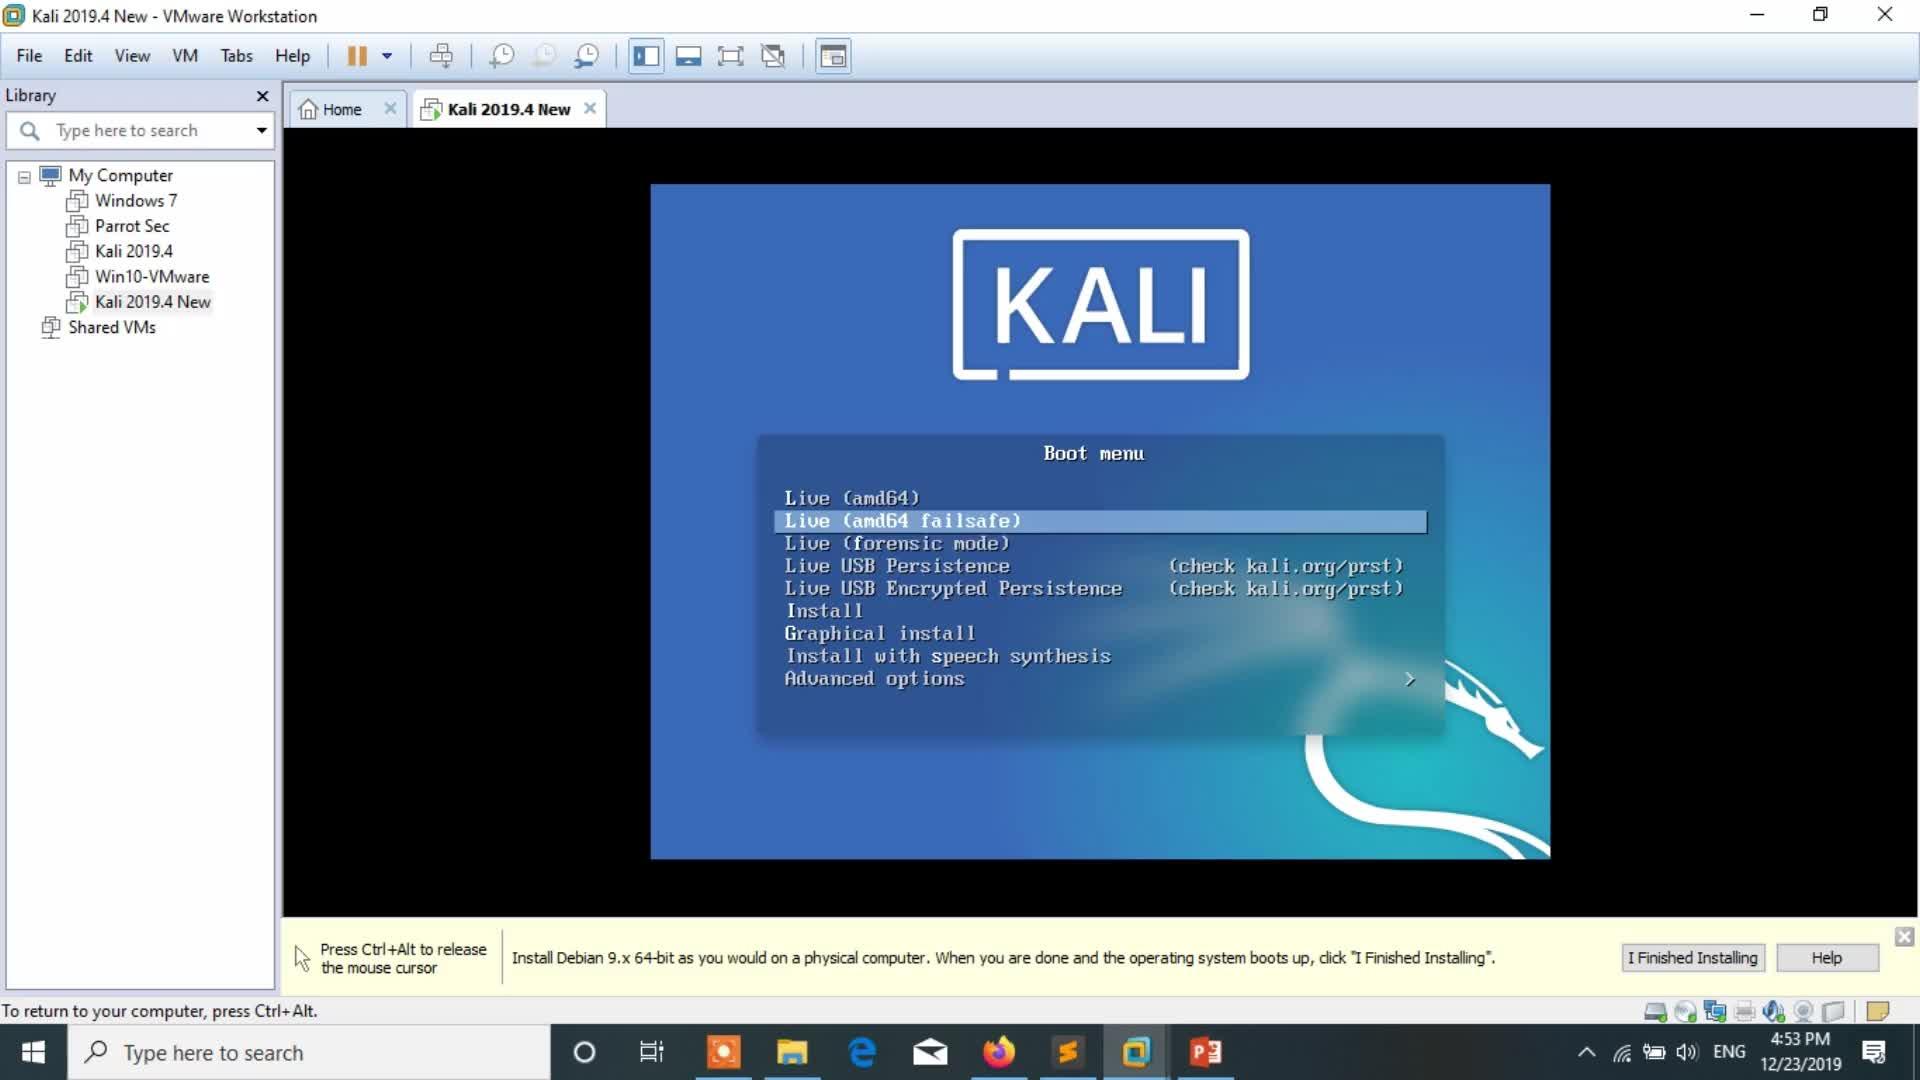Choose Live USB Encrypted Persistence entry
Image resolution: width=1920 pixels, height=1080 pixels.
point(1100,589)
